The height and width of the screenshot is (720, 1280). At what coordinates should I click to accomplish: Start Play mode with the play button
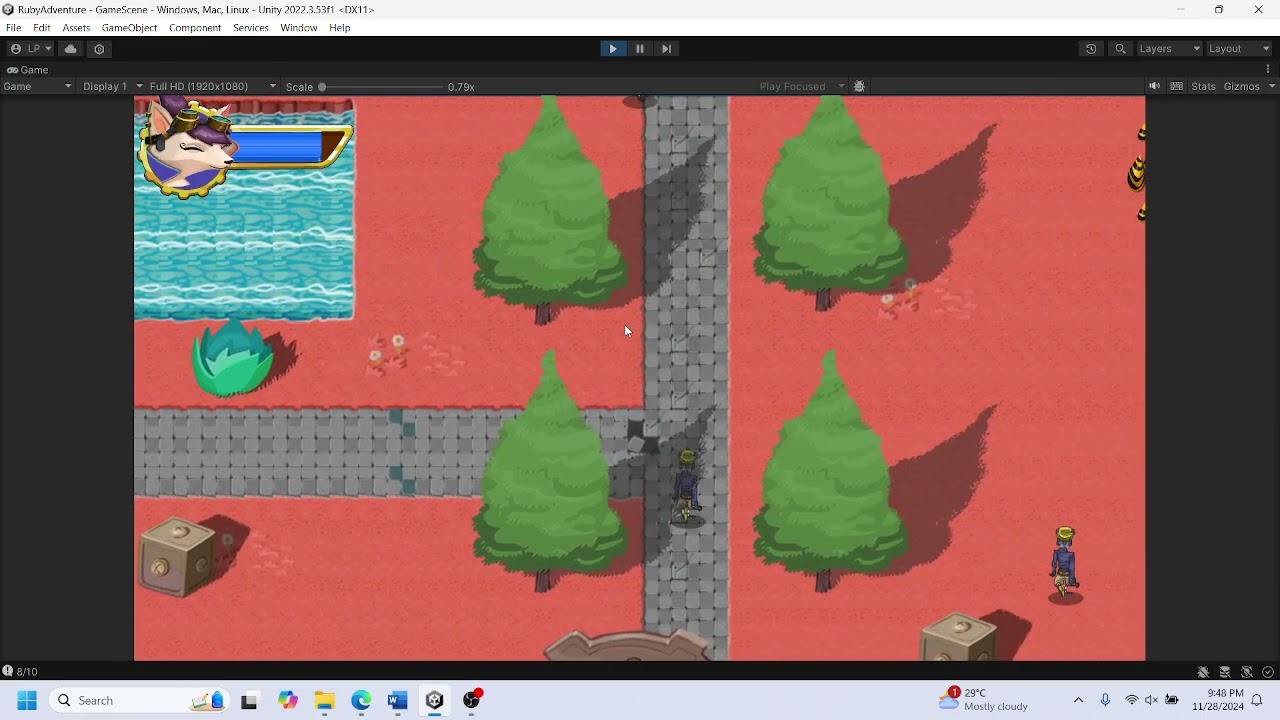(x=613, y=49)
